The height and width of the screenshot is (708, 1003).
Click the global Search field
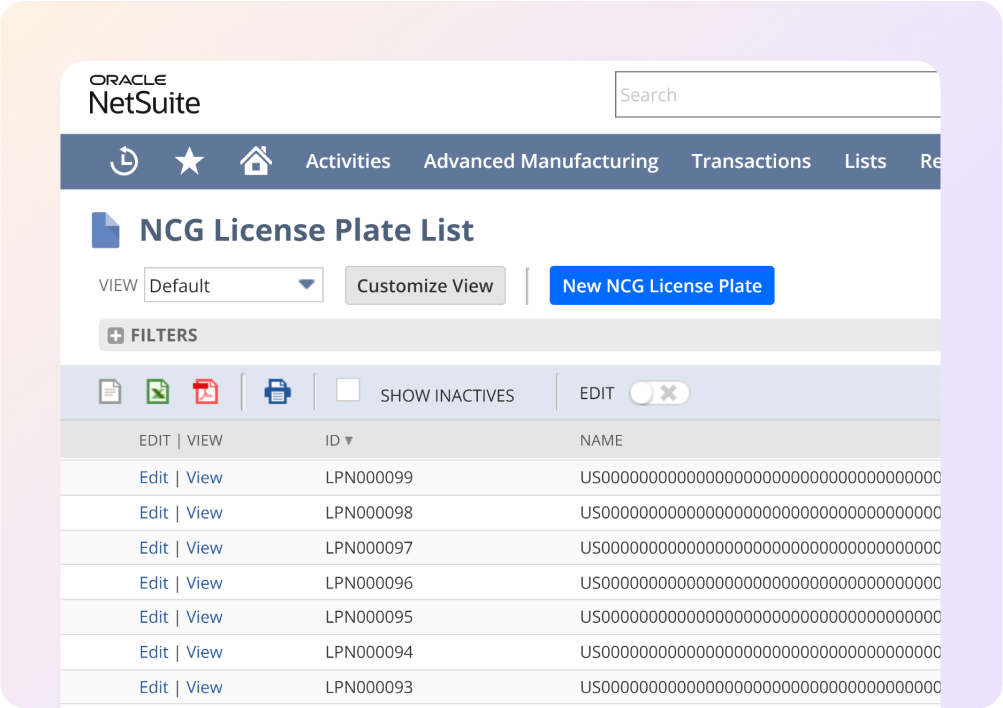[777, 95]
